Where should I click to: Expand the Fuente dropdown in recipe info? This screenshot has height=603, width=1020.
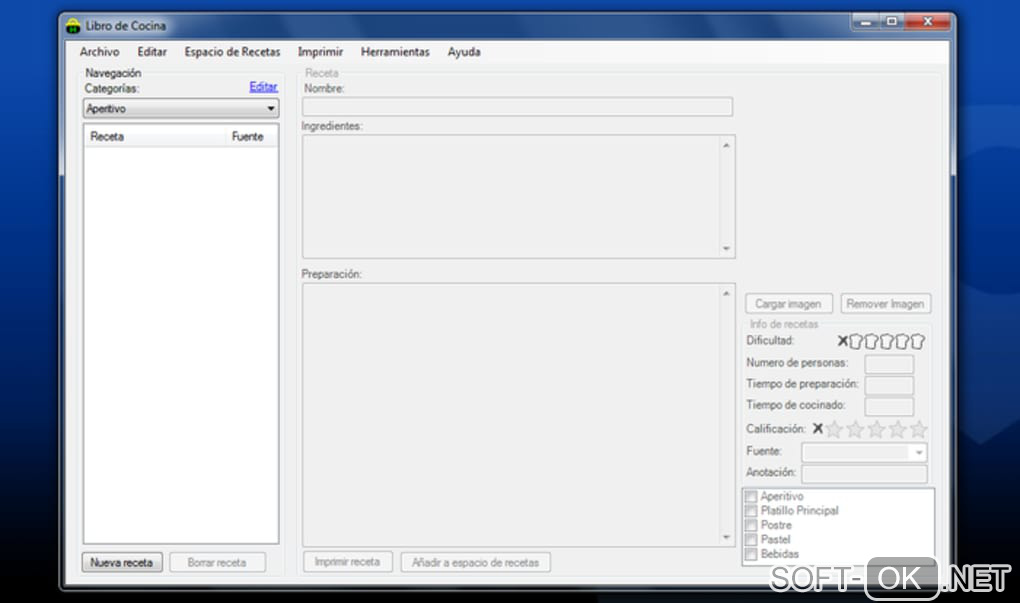click(919, 452)
